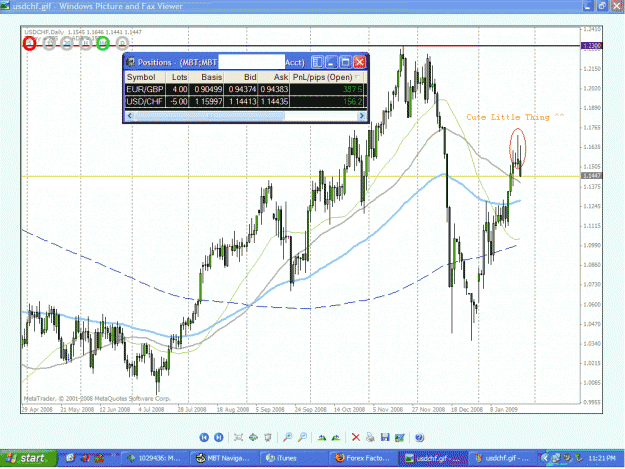Click the red Quick Launch icon
The image size is (625, 469).
point(85,458)
